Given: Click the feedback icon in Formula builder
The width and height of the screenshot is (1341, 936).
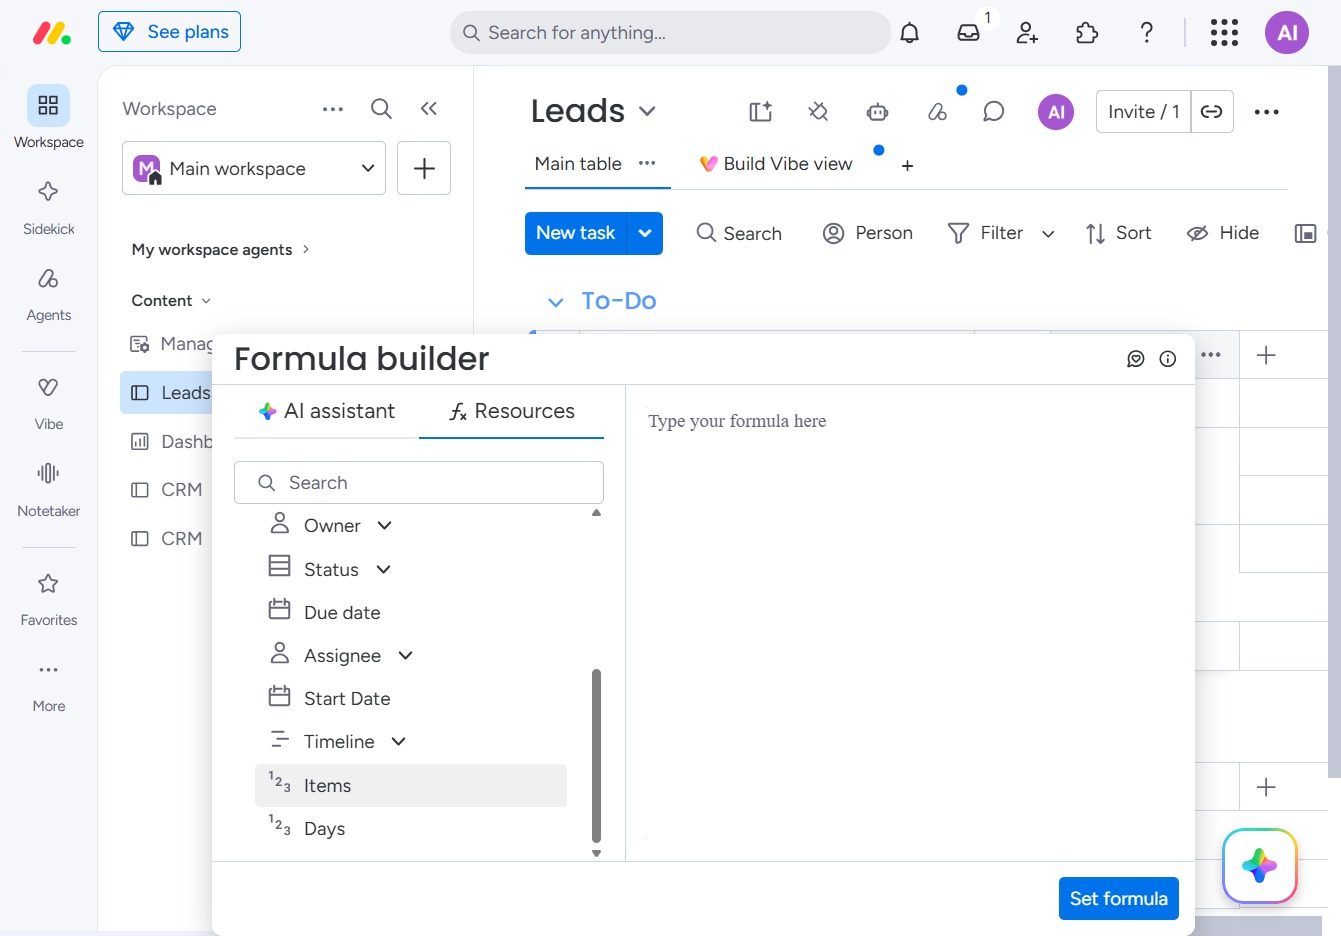Looking at the screenshot, I should (x=1136, y=359).
